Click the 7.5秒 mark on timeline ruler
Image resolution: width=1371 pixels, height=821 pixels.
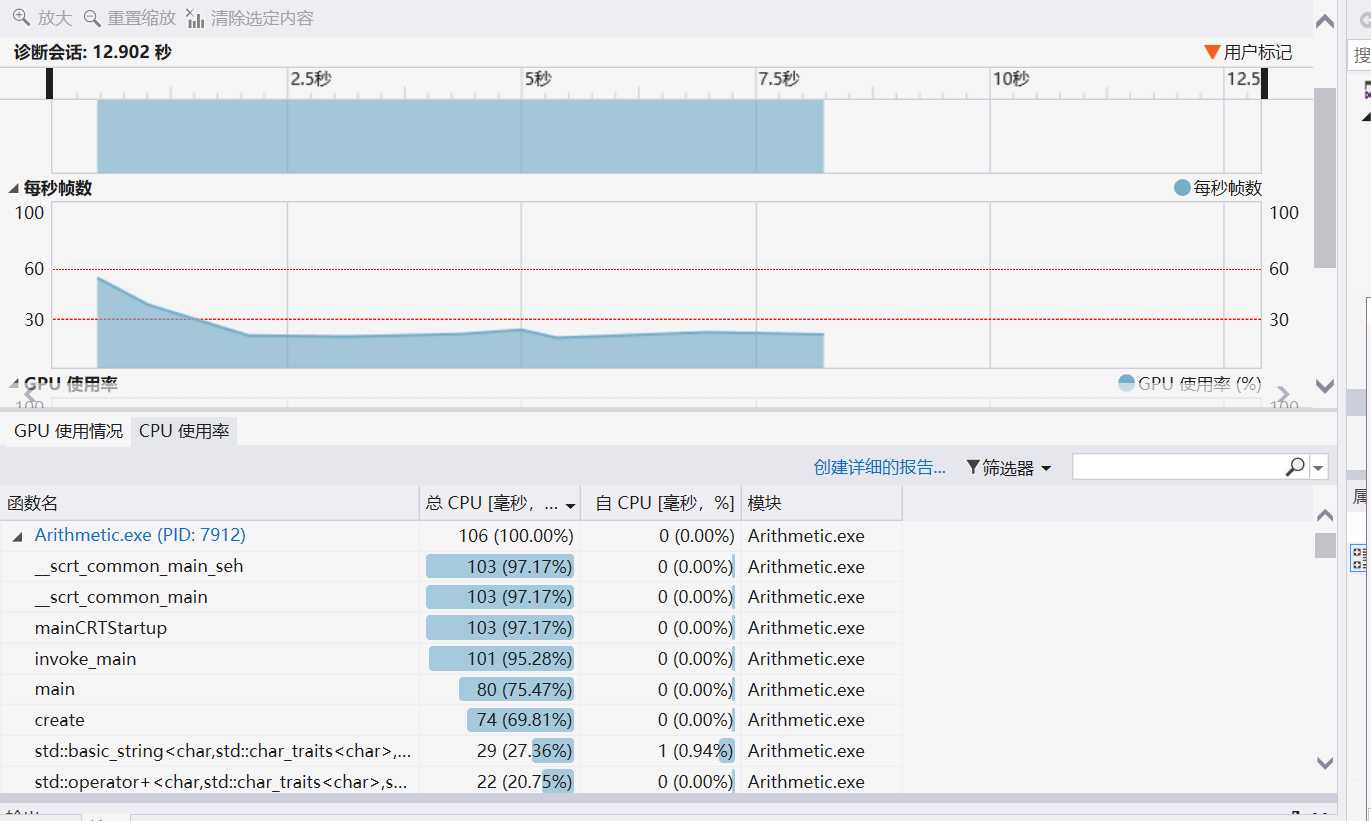(x=779, y=79)
